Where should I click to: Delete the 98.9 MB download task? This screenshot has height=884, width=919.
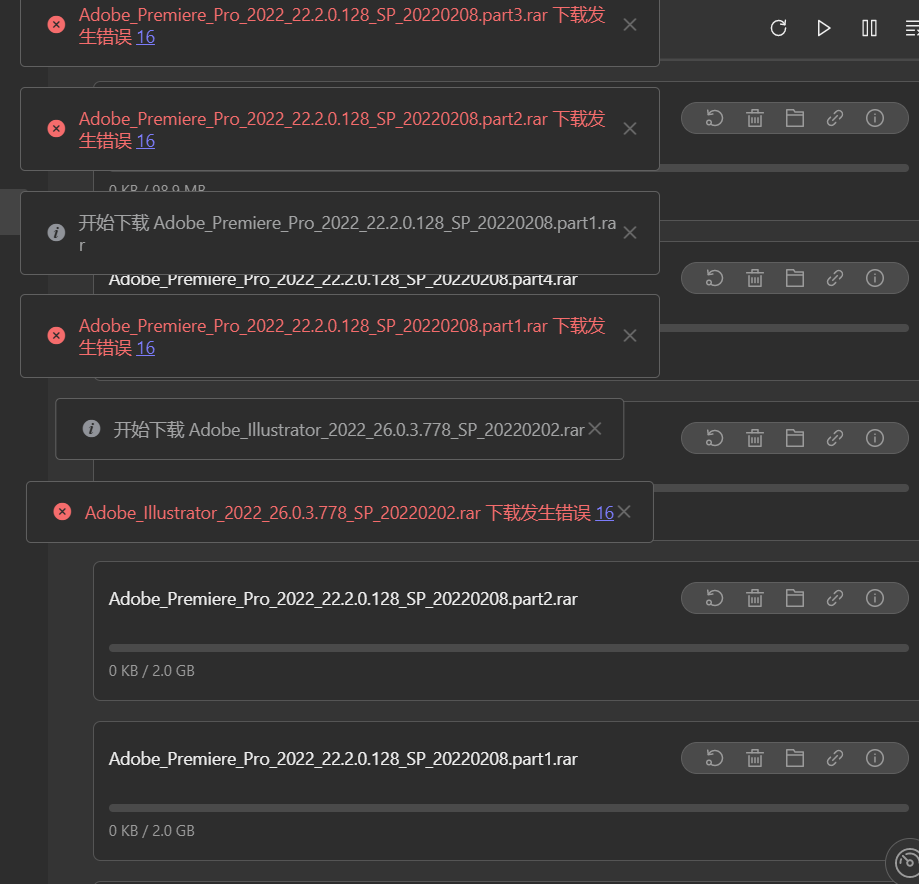[754, 118]
